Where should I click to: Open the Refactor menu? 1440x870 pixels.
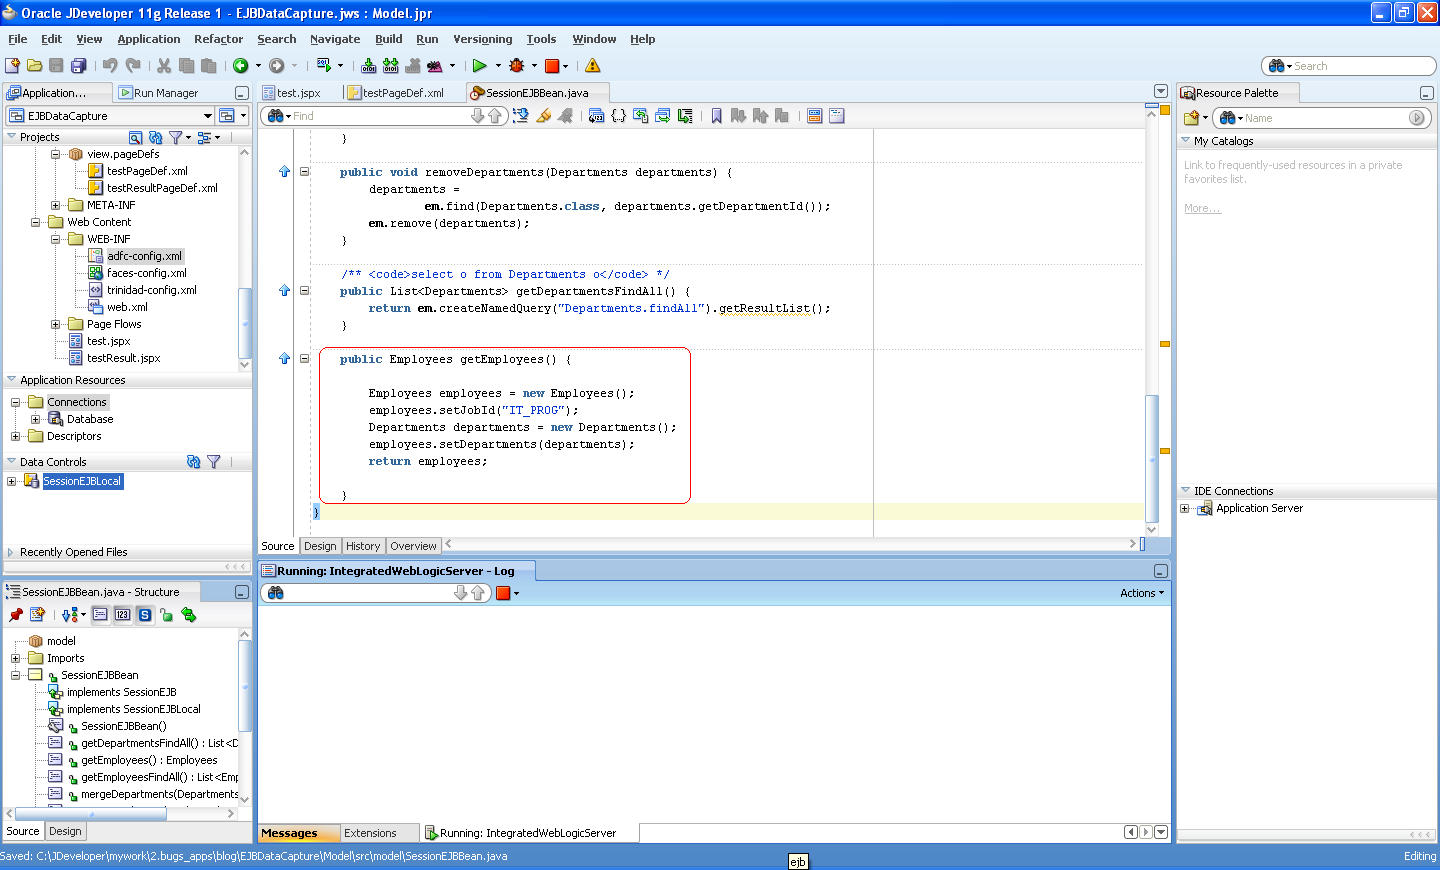tap(218, 39)
